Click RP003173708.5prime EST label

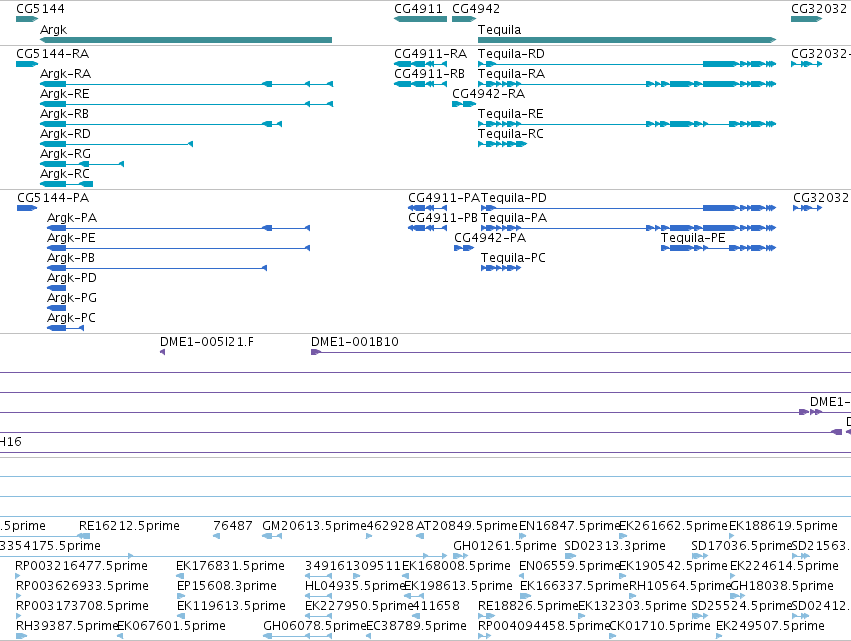pos(82,606)
